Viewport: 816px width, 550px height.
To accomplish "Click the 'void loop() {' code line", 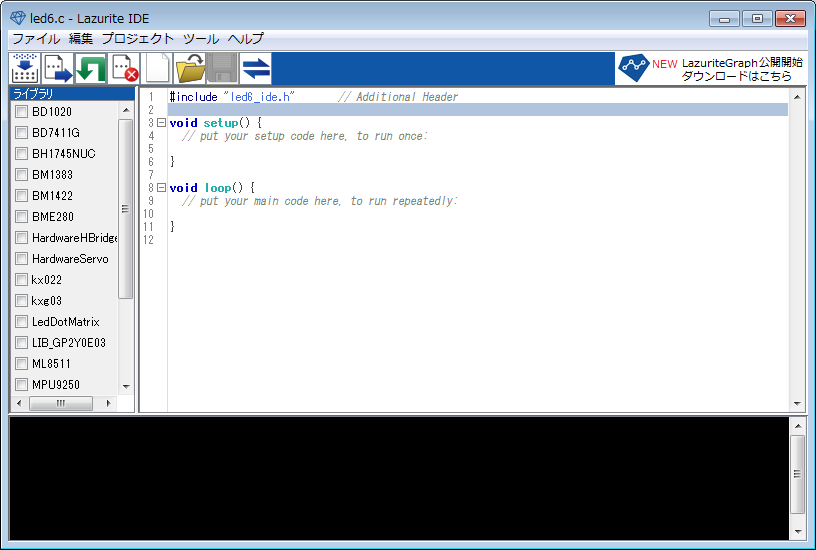I will point(212,188).
